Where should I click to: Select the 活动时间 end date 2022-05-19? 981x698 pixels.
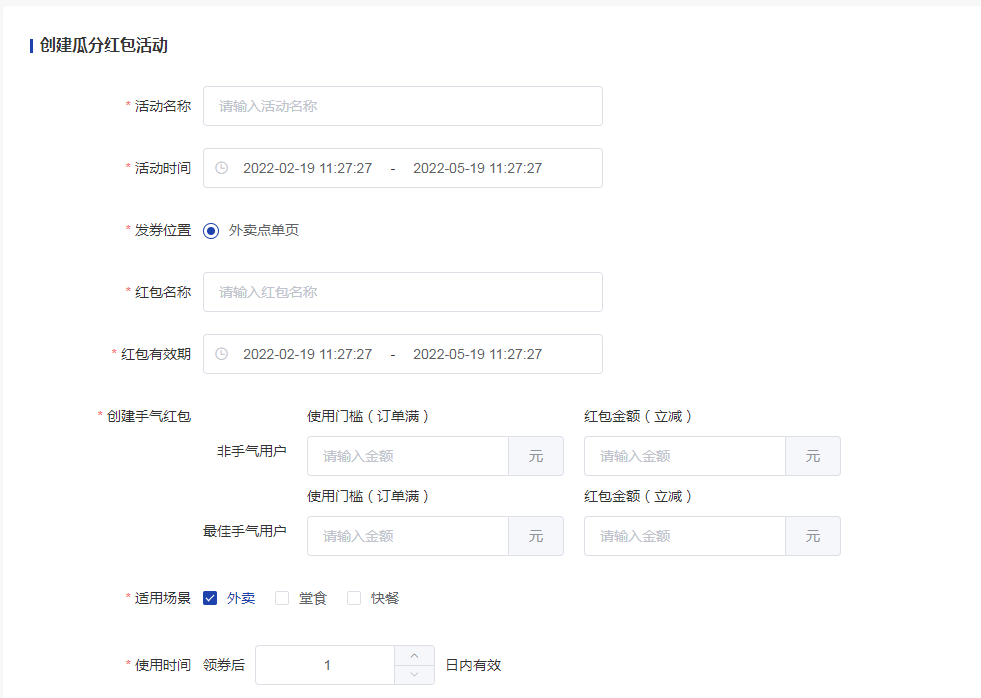coord(477,168)
